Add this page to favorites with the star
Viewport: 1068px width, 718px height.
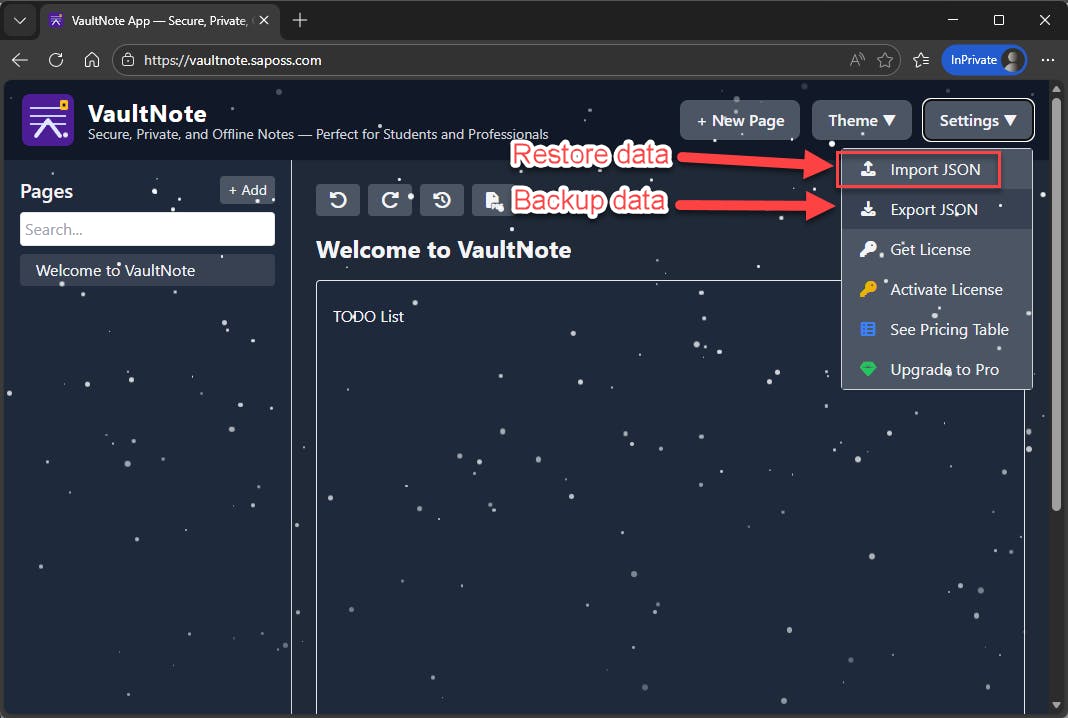pos(885,60)
